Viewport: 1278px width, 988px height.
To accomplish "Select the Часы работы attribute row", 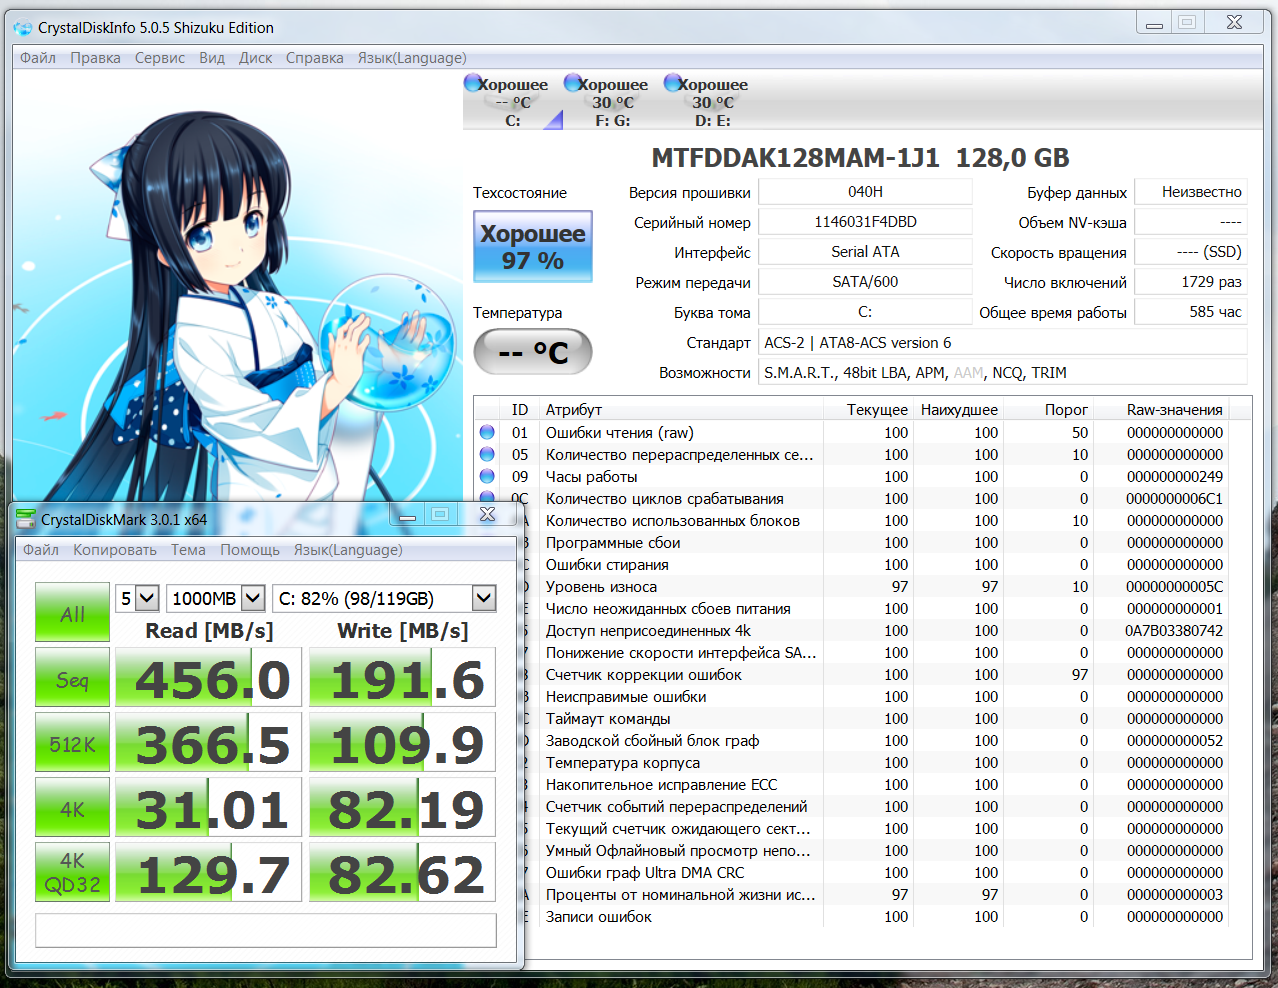I will pos(862,476).
